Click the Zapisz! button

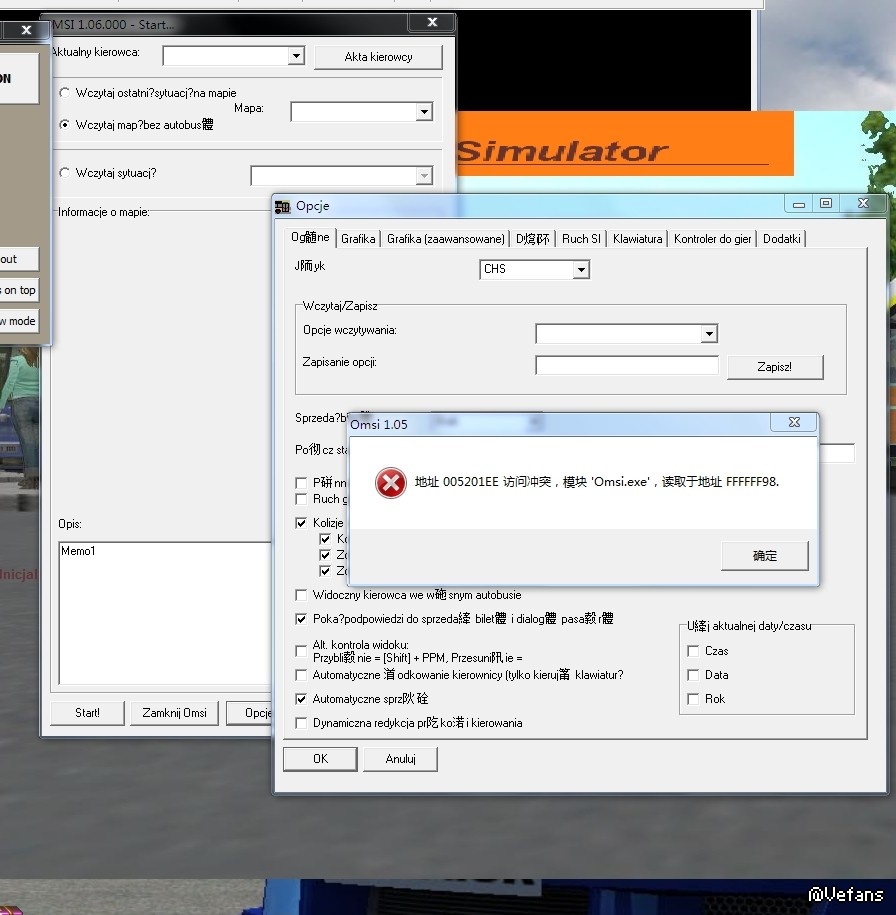(775, 367)
